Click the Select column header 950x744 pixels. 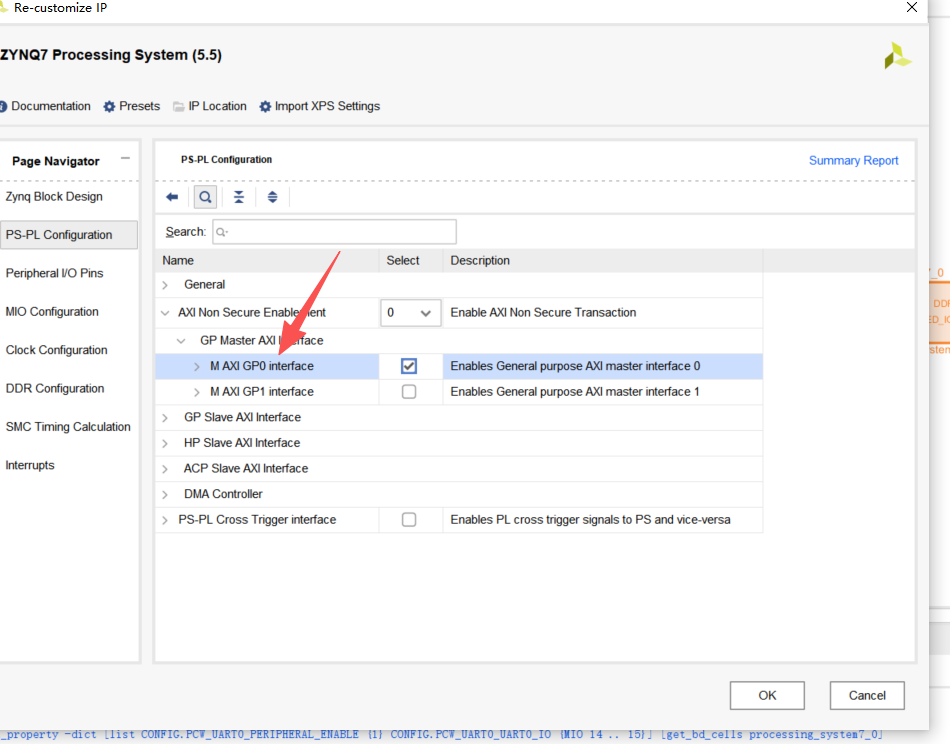pos(403,261)
